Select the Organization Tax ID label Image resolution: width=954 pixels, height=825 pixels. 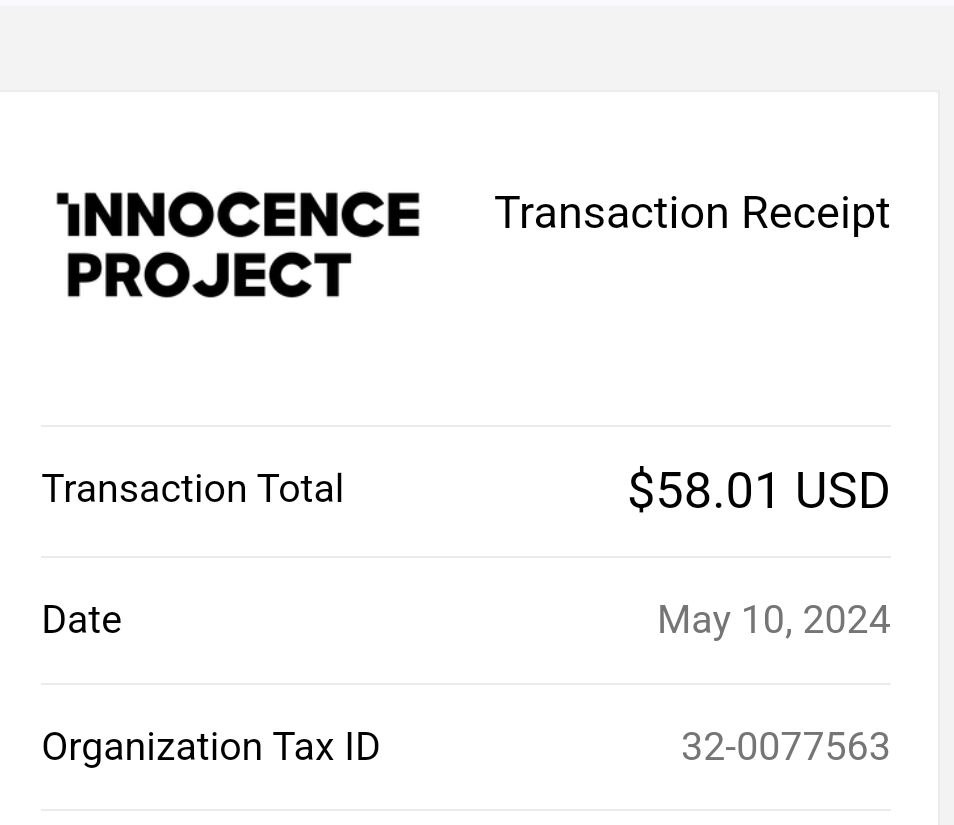point(211,747)
